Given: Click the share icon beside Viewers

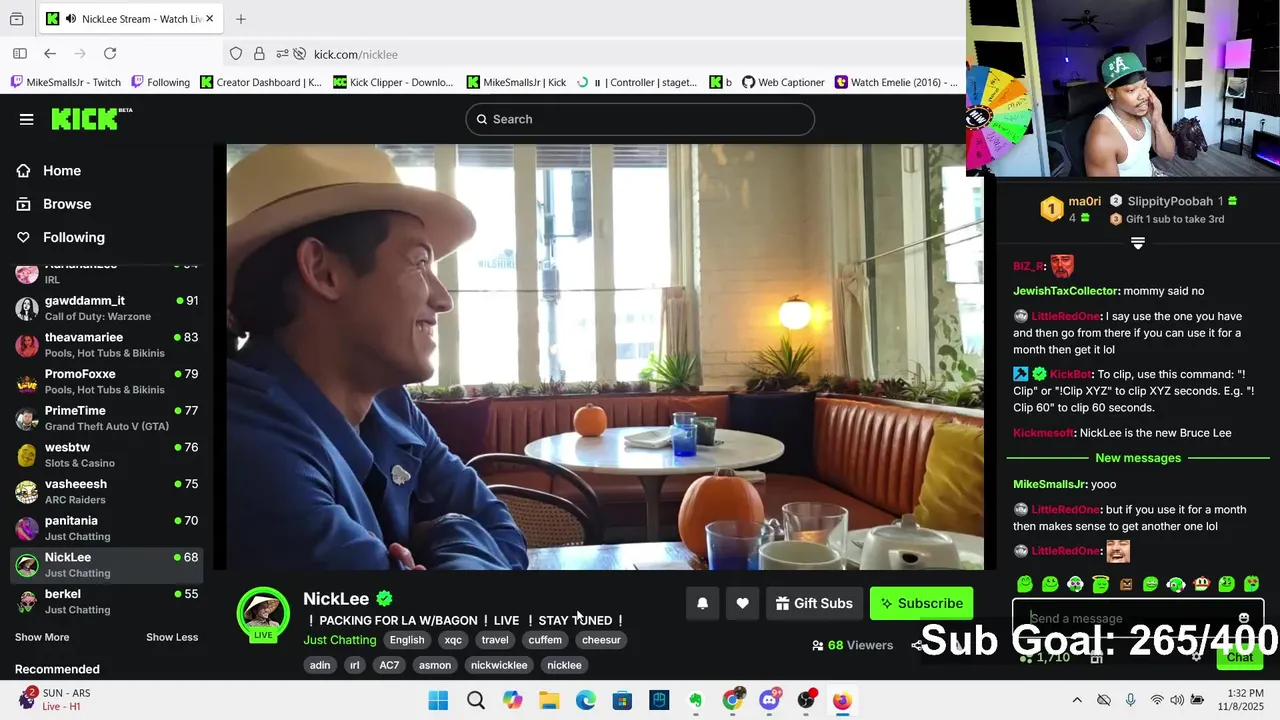Looking at the screenshot, I should pos(917,645).
